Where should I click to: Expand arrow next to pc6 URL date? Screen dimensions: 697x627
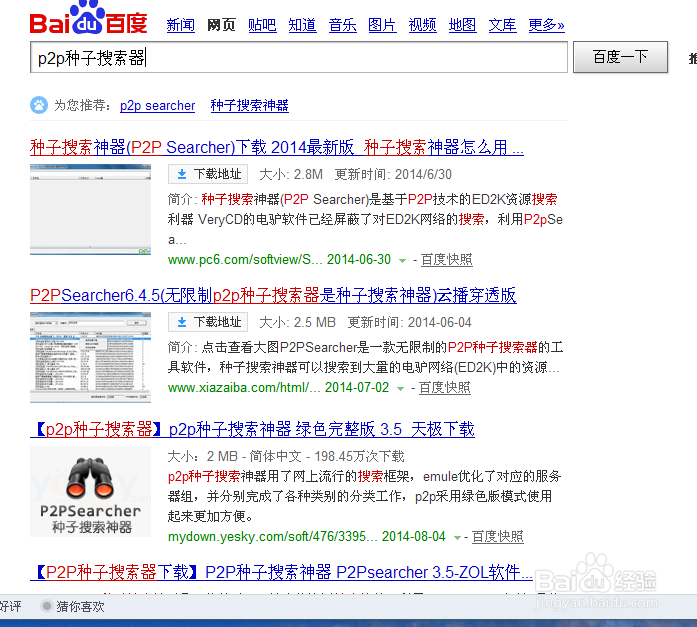pos(402,261)
